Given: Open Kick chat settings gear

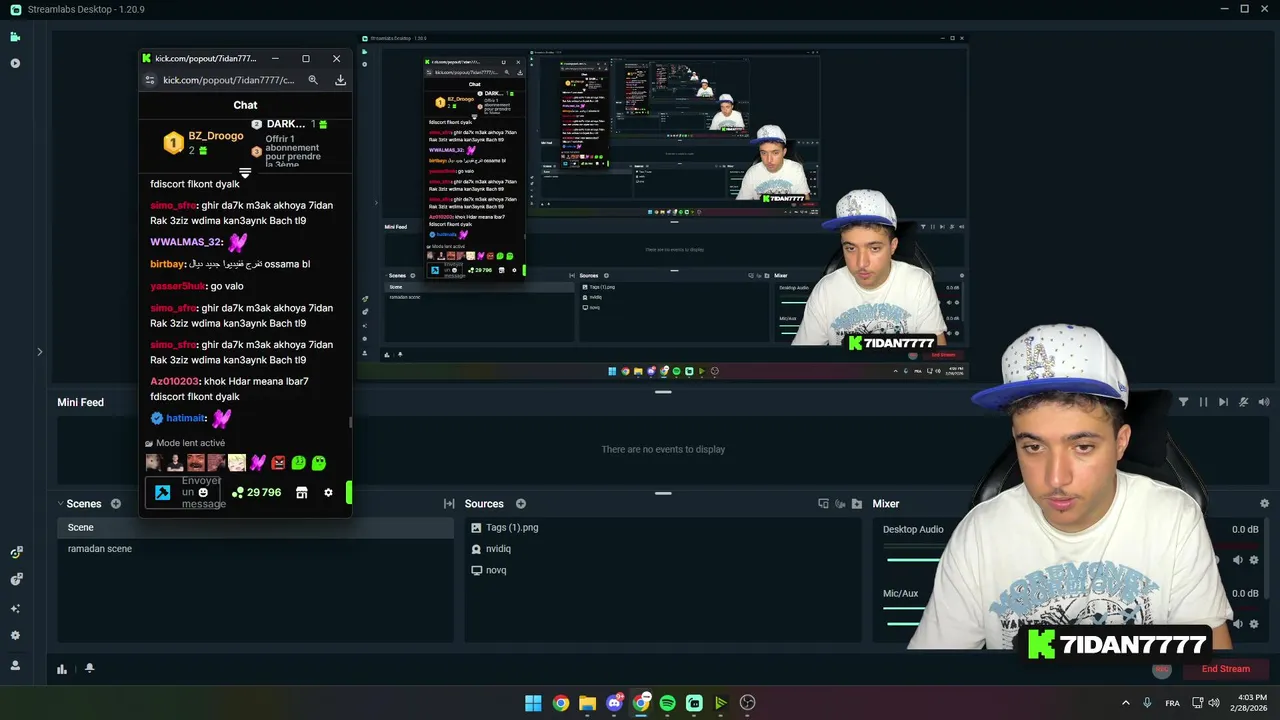Looking at the screenshot, I should pyautogui.click(x=328, y=493).
